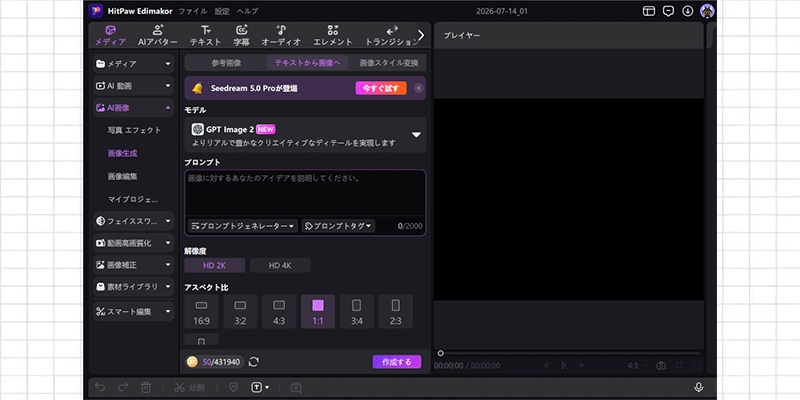800x400 pixels.
Task: Click the player progress slider handle
Action: (440, 353)
